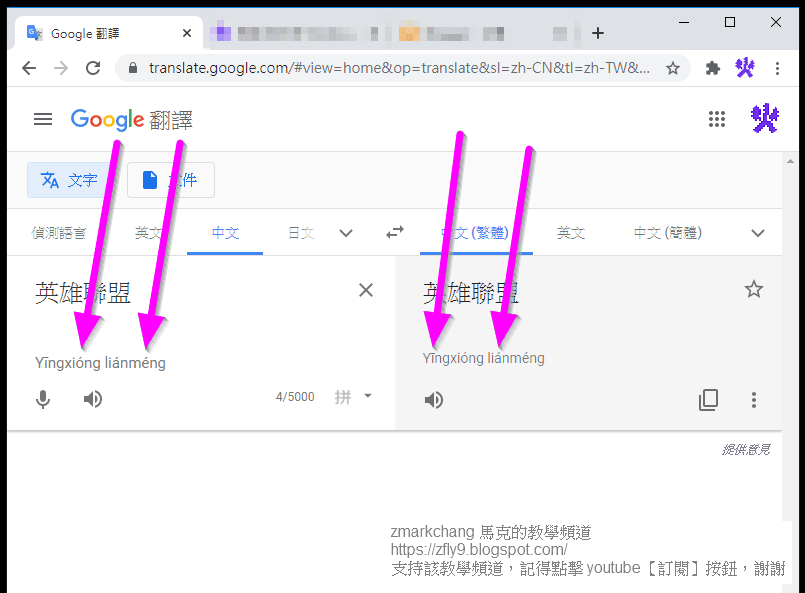The height and width of the screenshot is (593, 805).
Task: Click the purple extension icon in toolbar
Action: click(745, 67)
